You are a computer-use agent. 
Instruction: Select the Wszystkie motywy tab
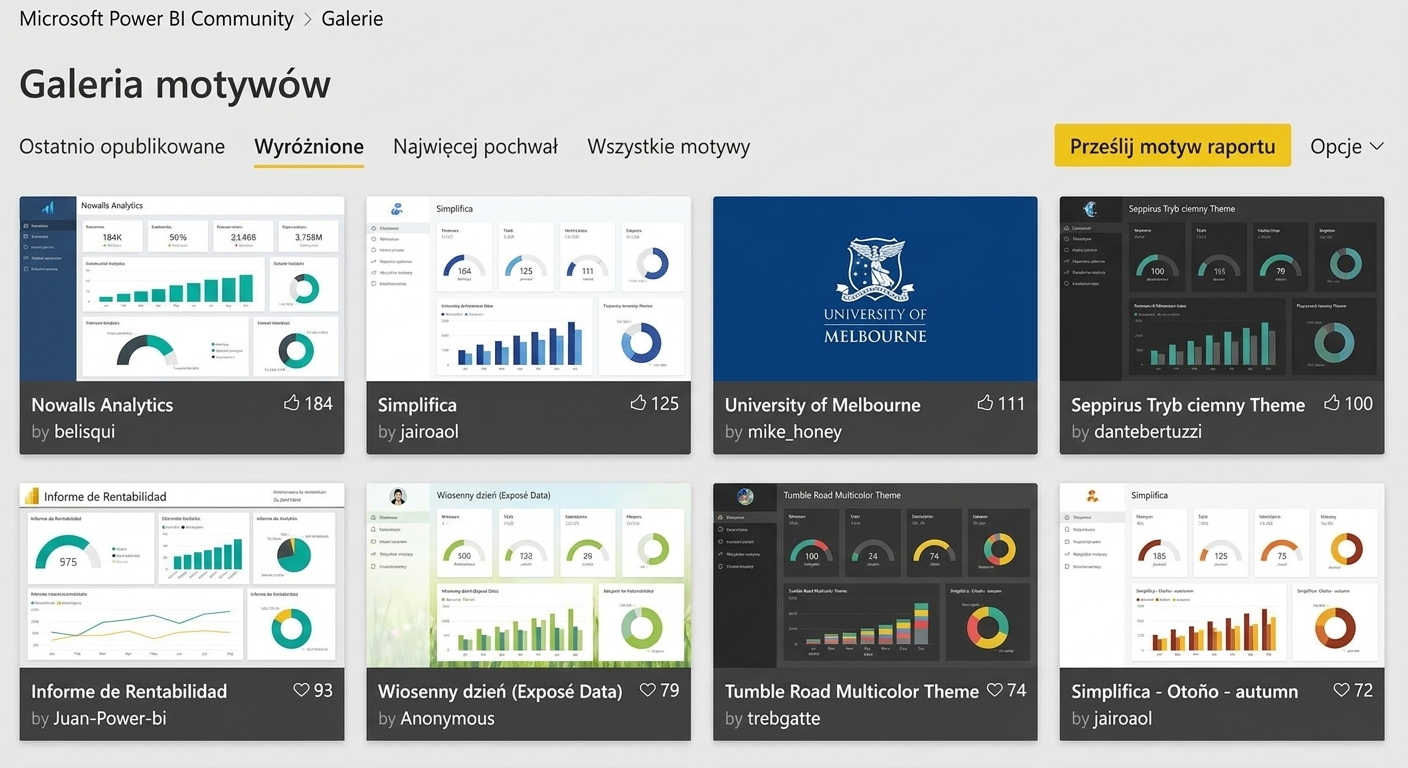[x=668, y=147]
